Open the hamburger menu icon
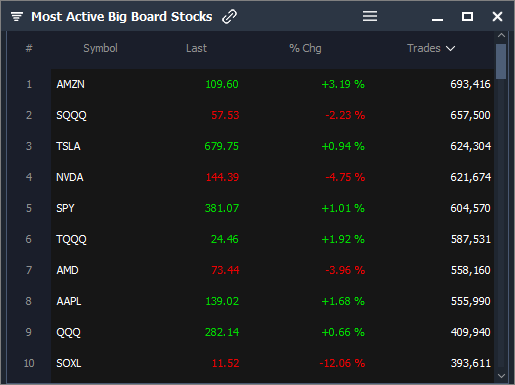This screenshot has width=515, height=385. click(370, 16)
